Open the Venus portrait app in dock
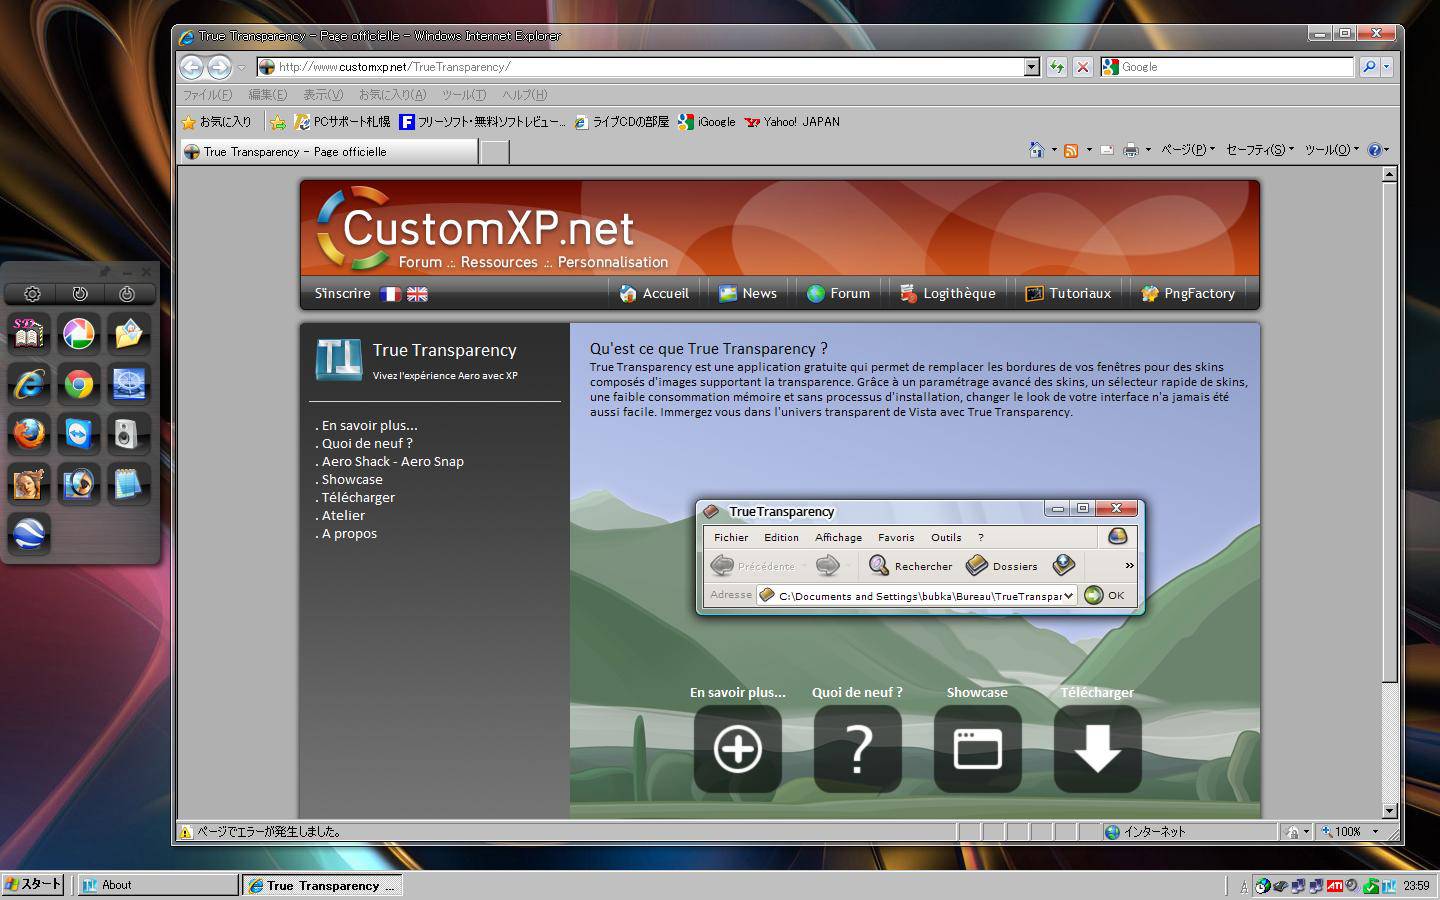 pyautogui.click(x=29, y=484)
